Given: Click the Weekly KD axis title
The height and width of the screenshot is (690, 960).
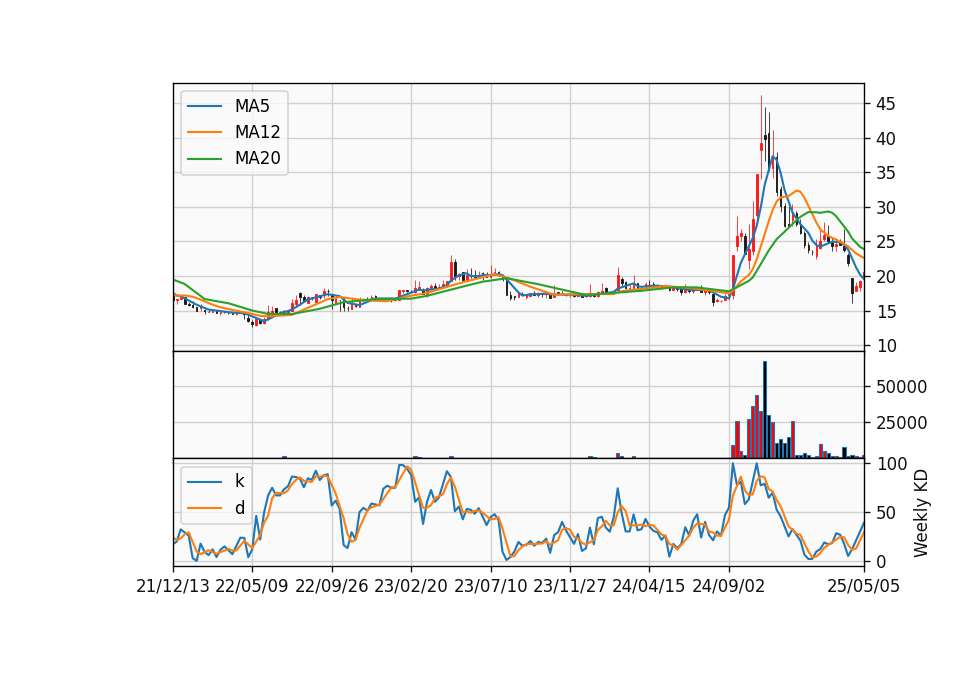Looking at the screenshot, I should 920,513.
